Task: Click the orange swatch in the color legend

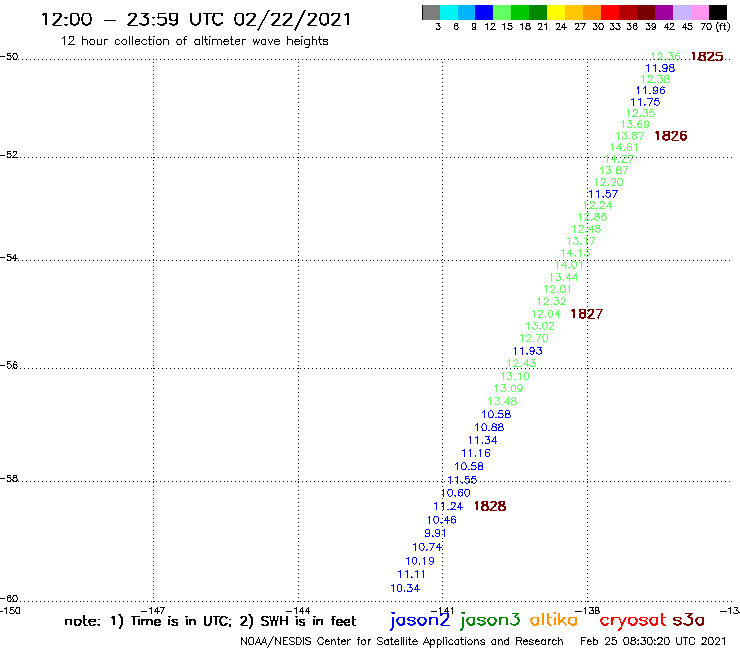Action: click(x=592, y=12)
